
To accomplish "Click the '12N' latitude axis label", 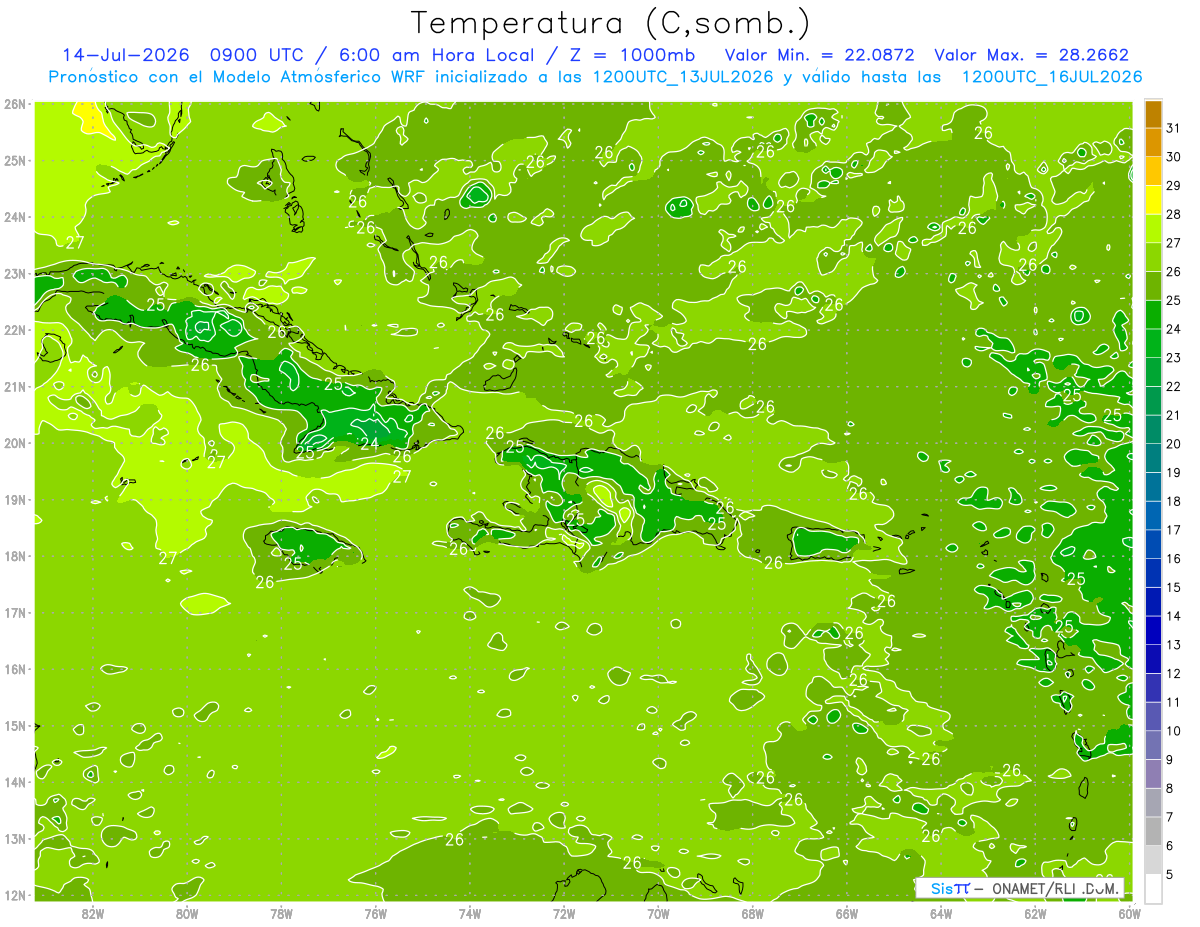I will 15,895.
